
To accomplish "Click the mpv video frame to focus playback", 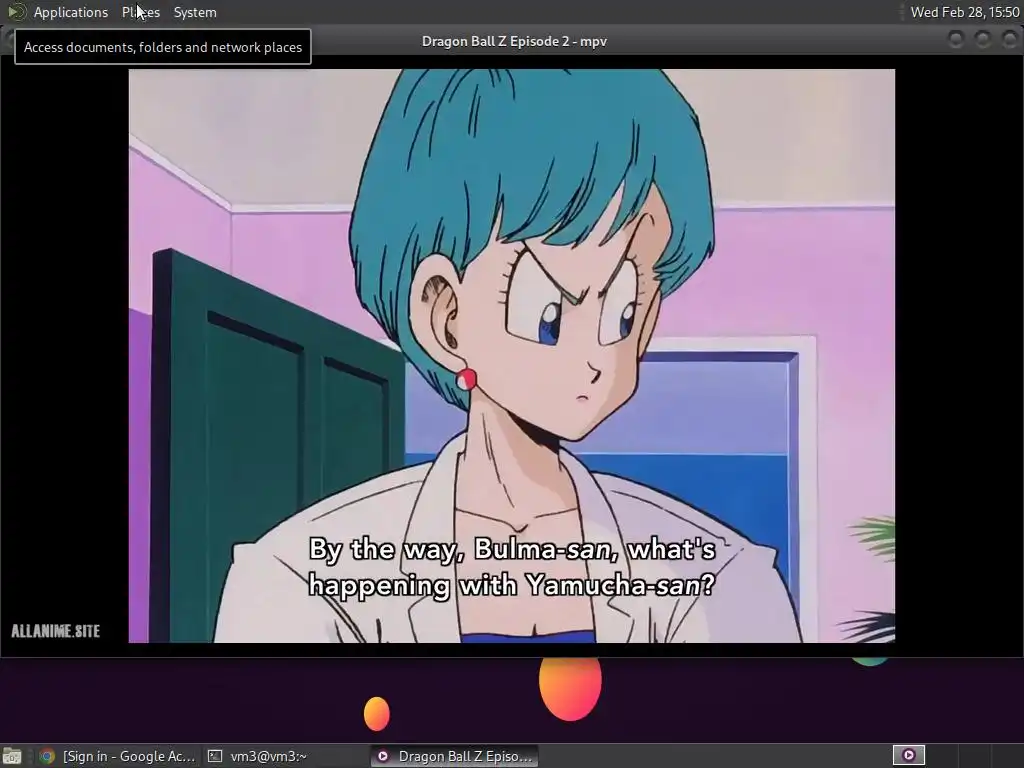I will point(511,356).
